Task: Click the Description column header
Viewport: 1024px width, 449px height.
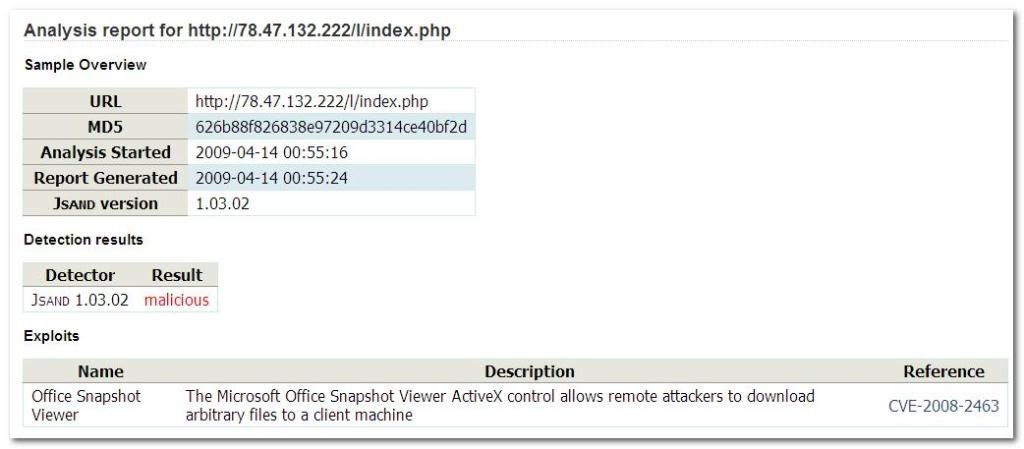Action: pyautogui.click(x=529, y=372)
